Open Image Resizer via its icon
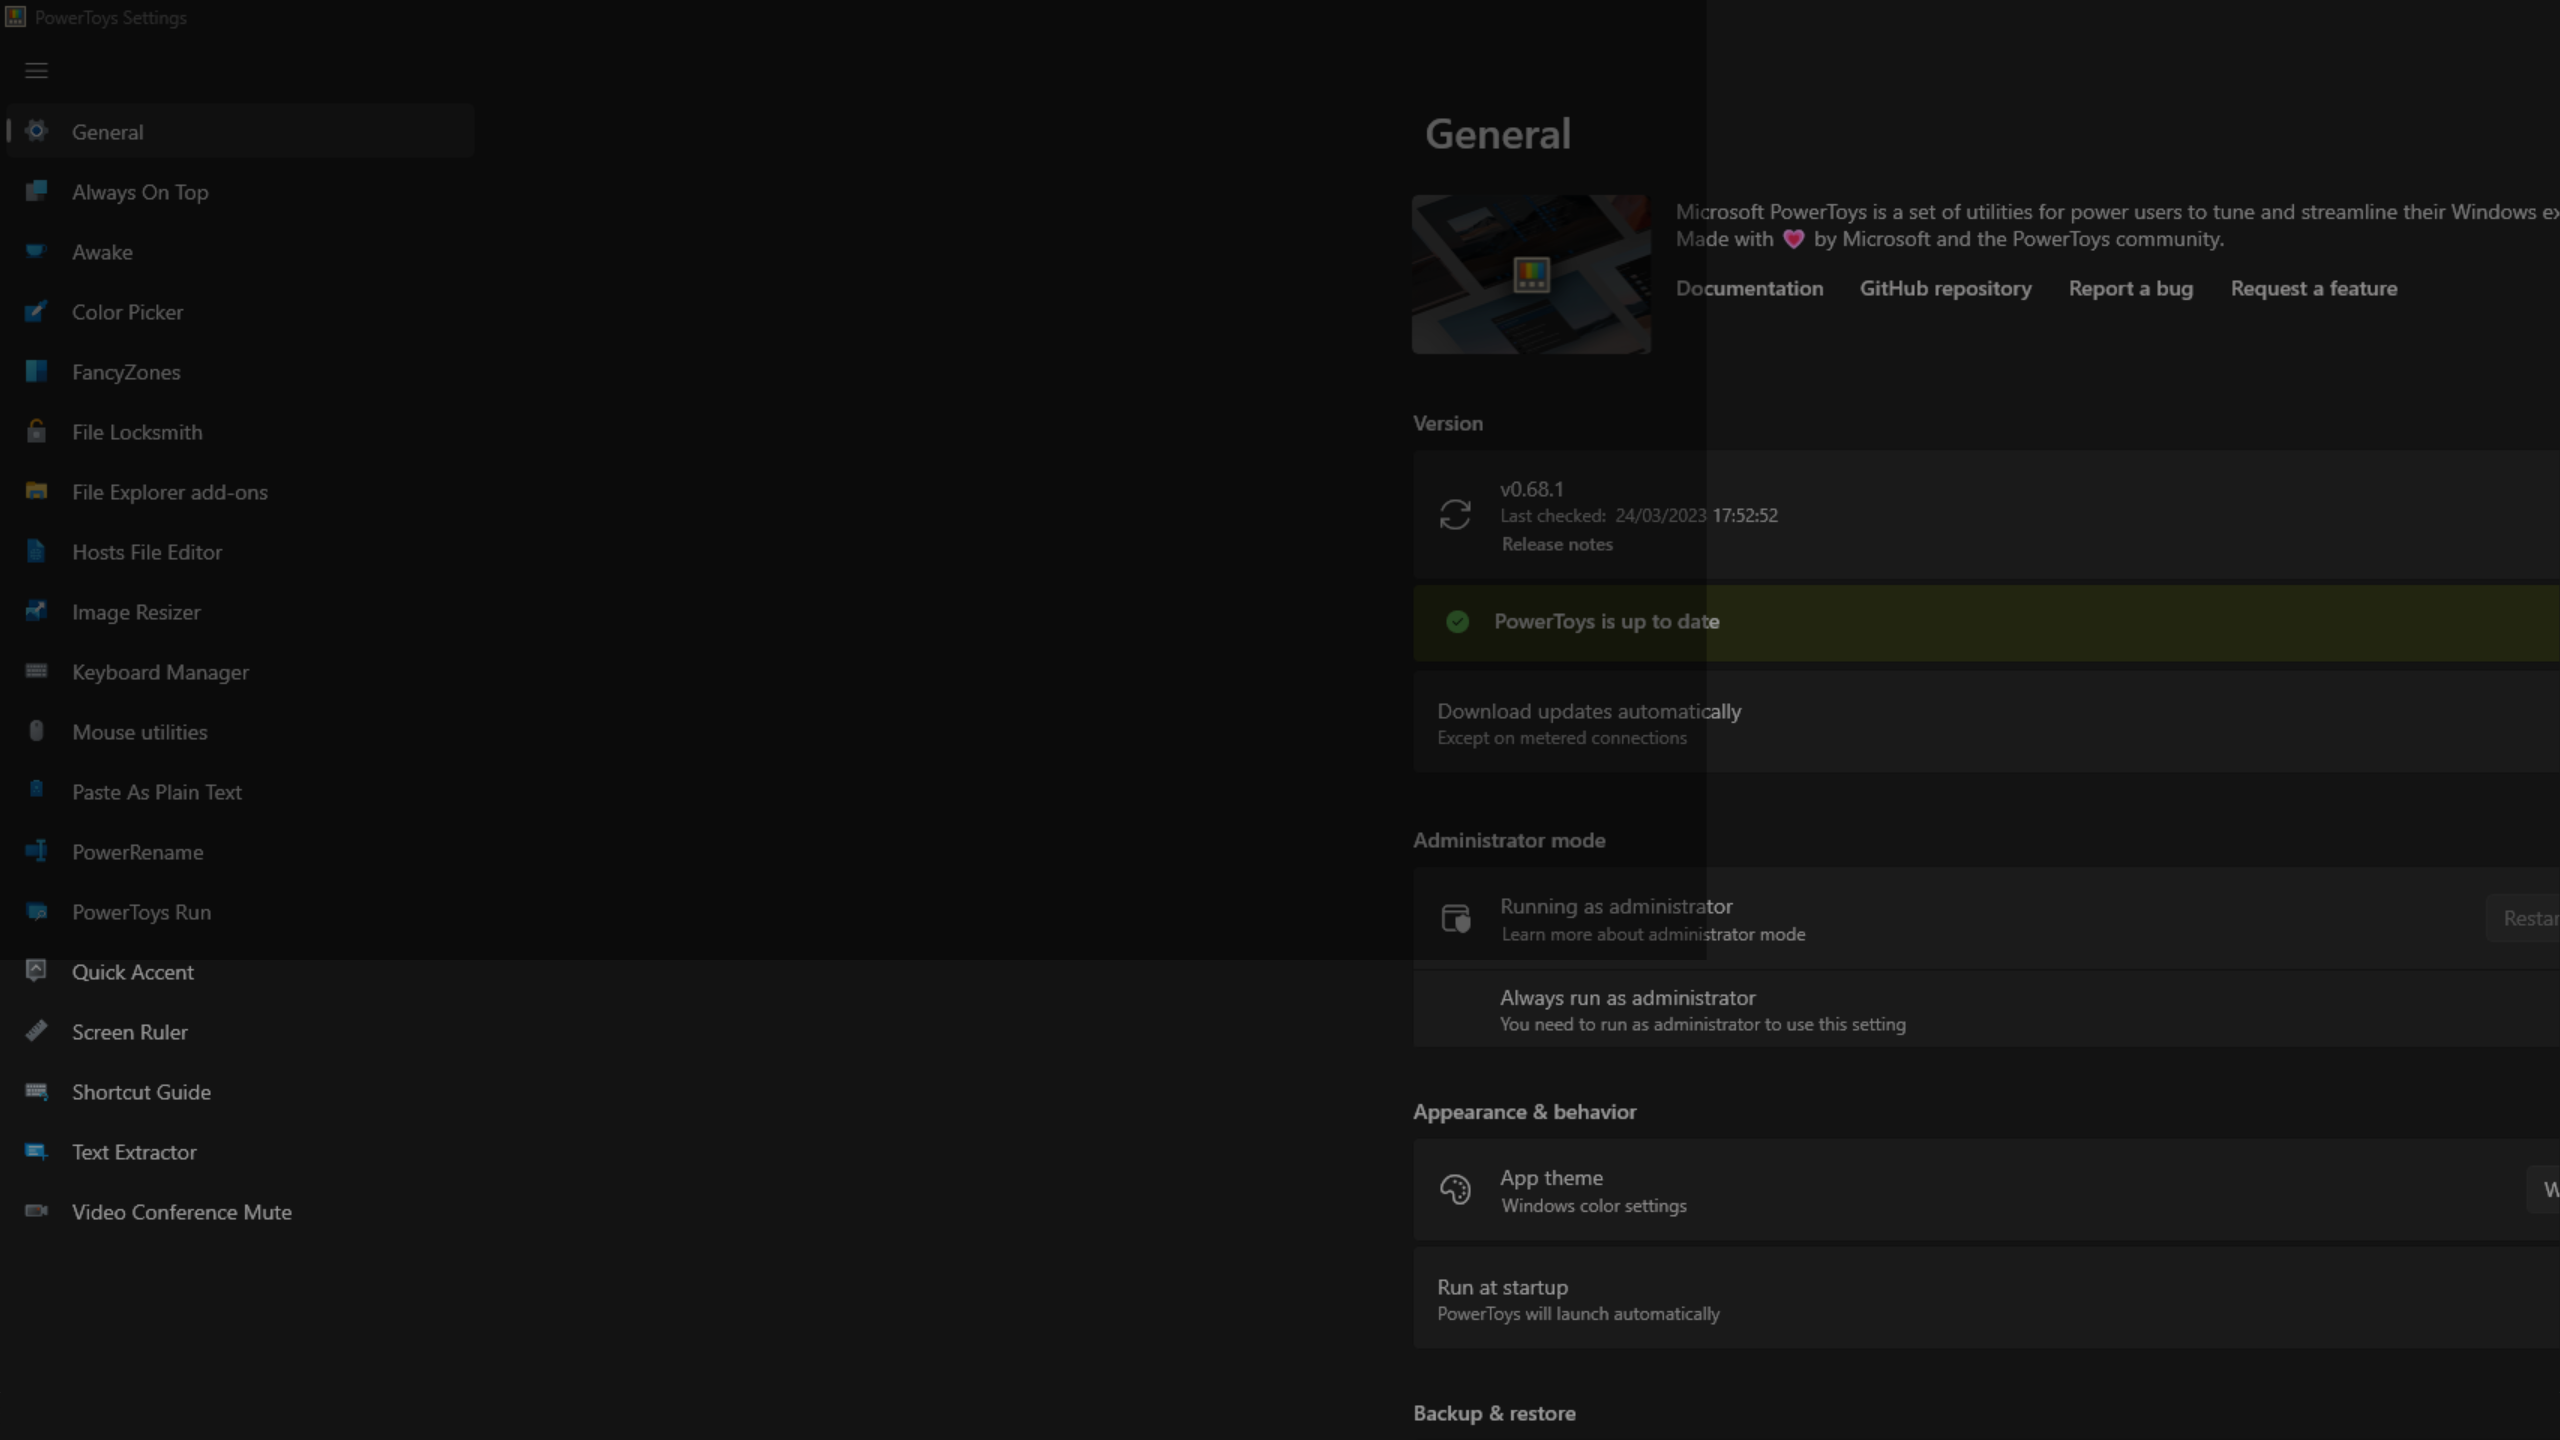 pyautogui.click(x=37, y=611)
